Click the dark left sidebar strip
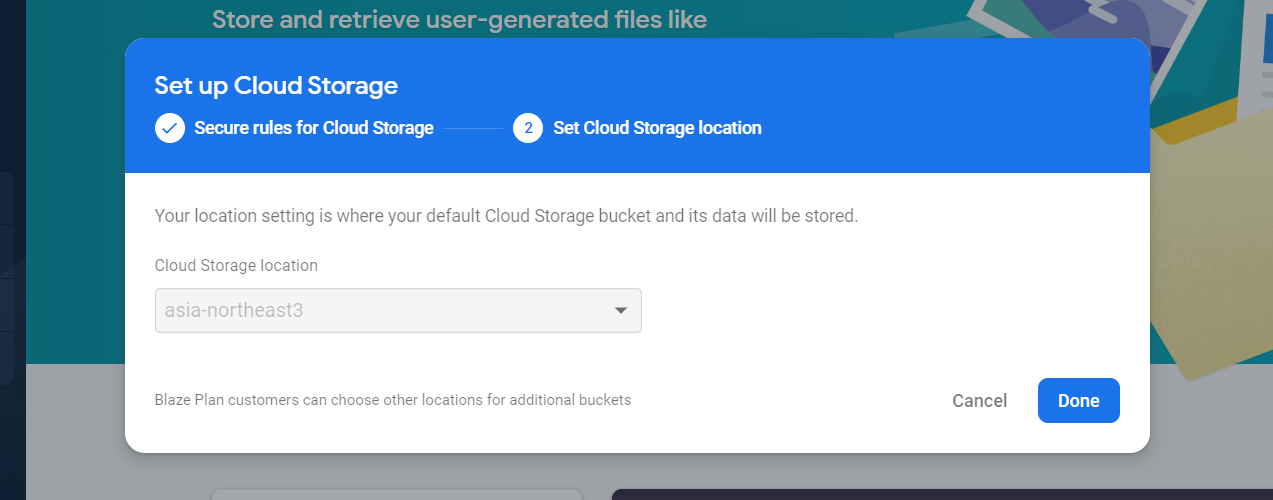 pos(12,250)
